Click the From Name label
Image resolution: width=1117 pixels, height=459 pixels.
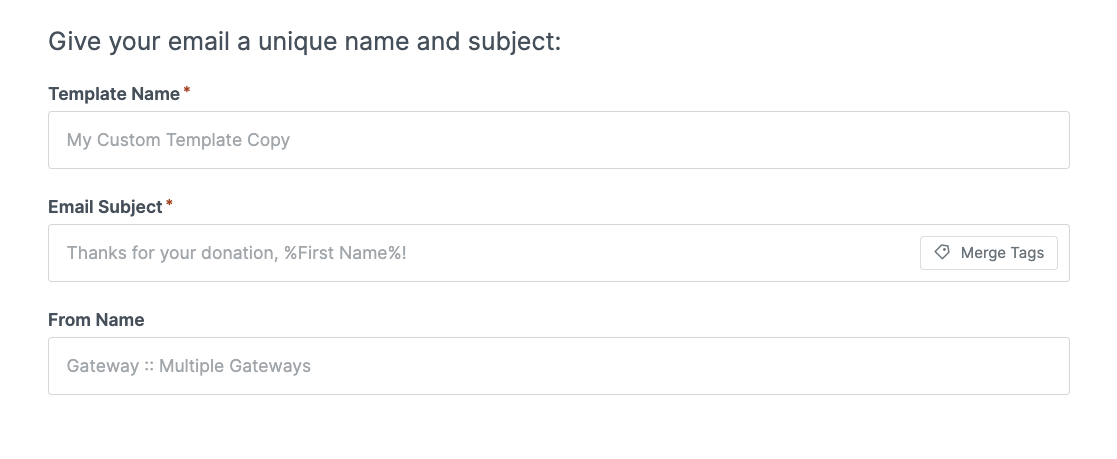pyautogui.click(x=96, y=320)
